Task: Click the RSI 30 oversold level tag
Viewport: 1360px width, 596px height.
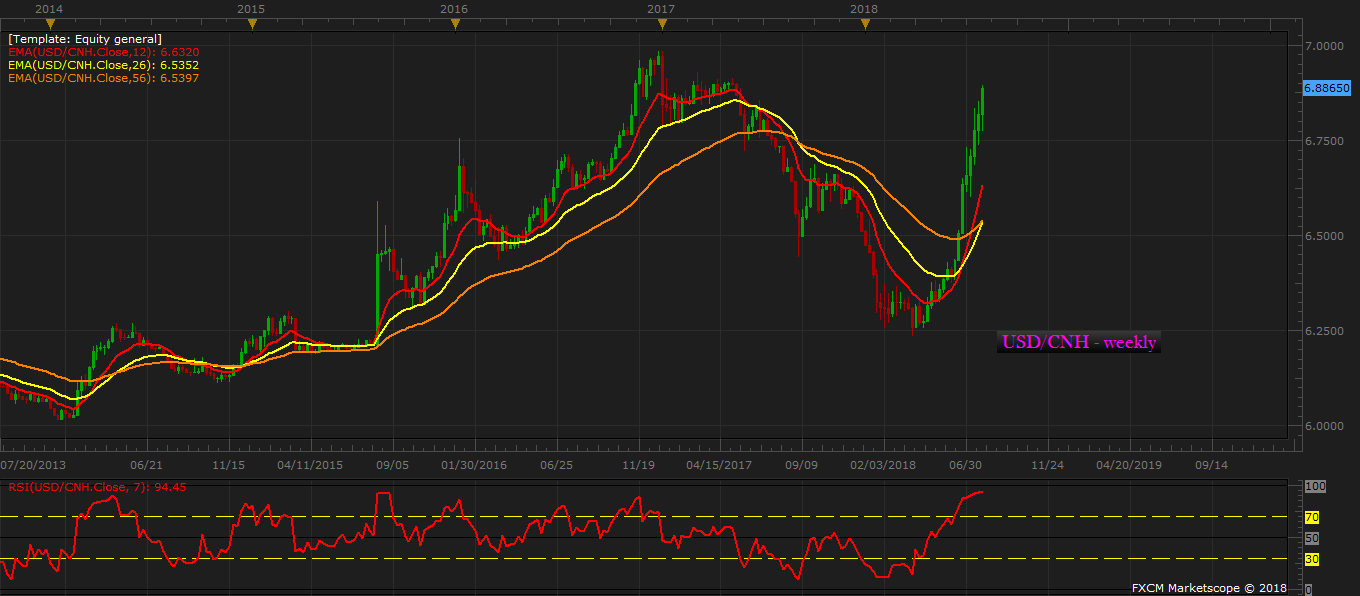Action: coord(1312,559)
